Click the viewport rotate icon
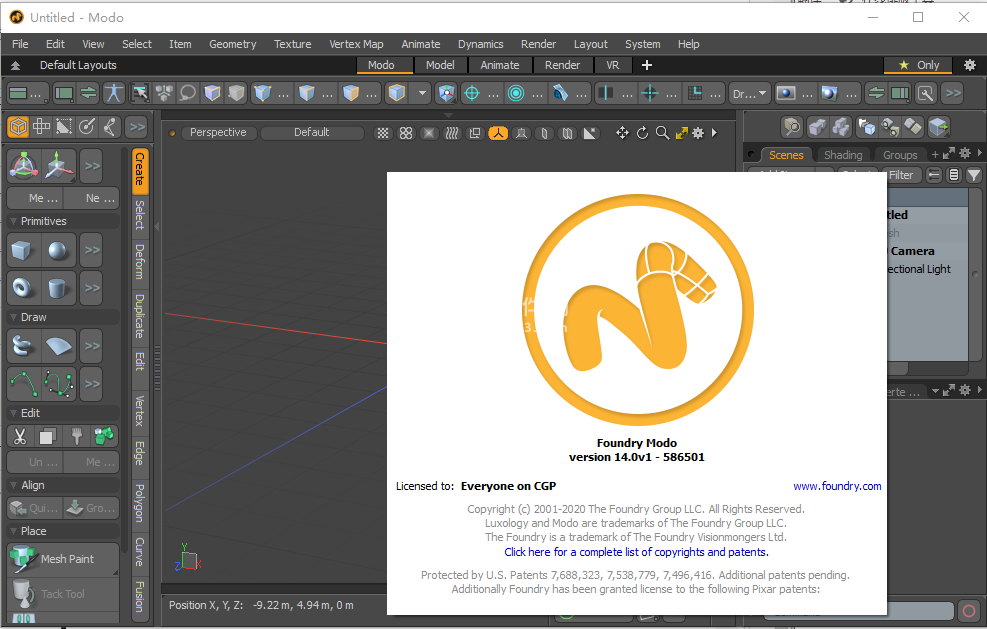This screenshot has width=987, height=629. [642, 133]
